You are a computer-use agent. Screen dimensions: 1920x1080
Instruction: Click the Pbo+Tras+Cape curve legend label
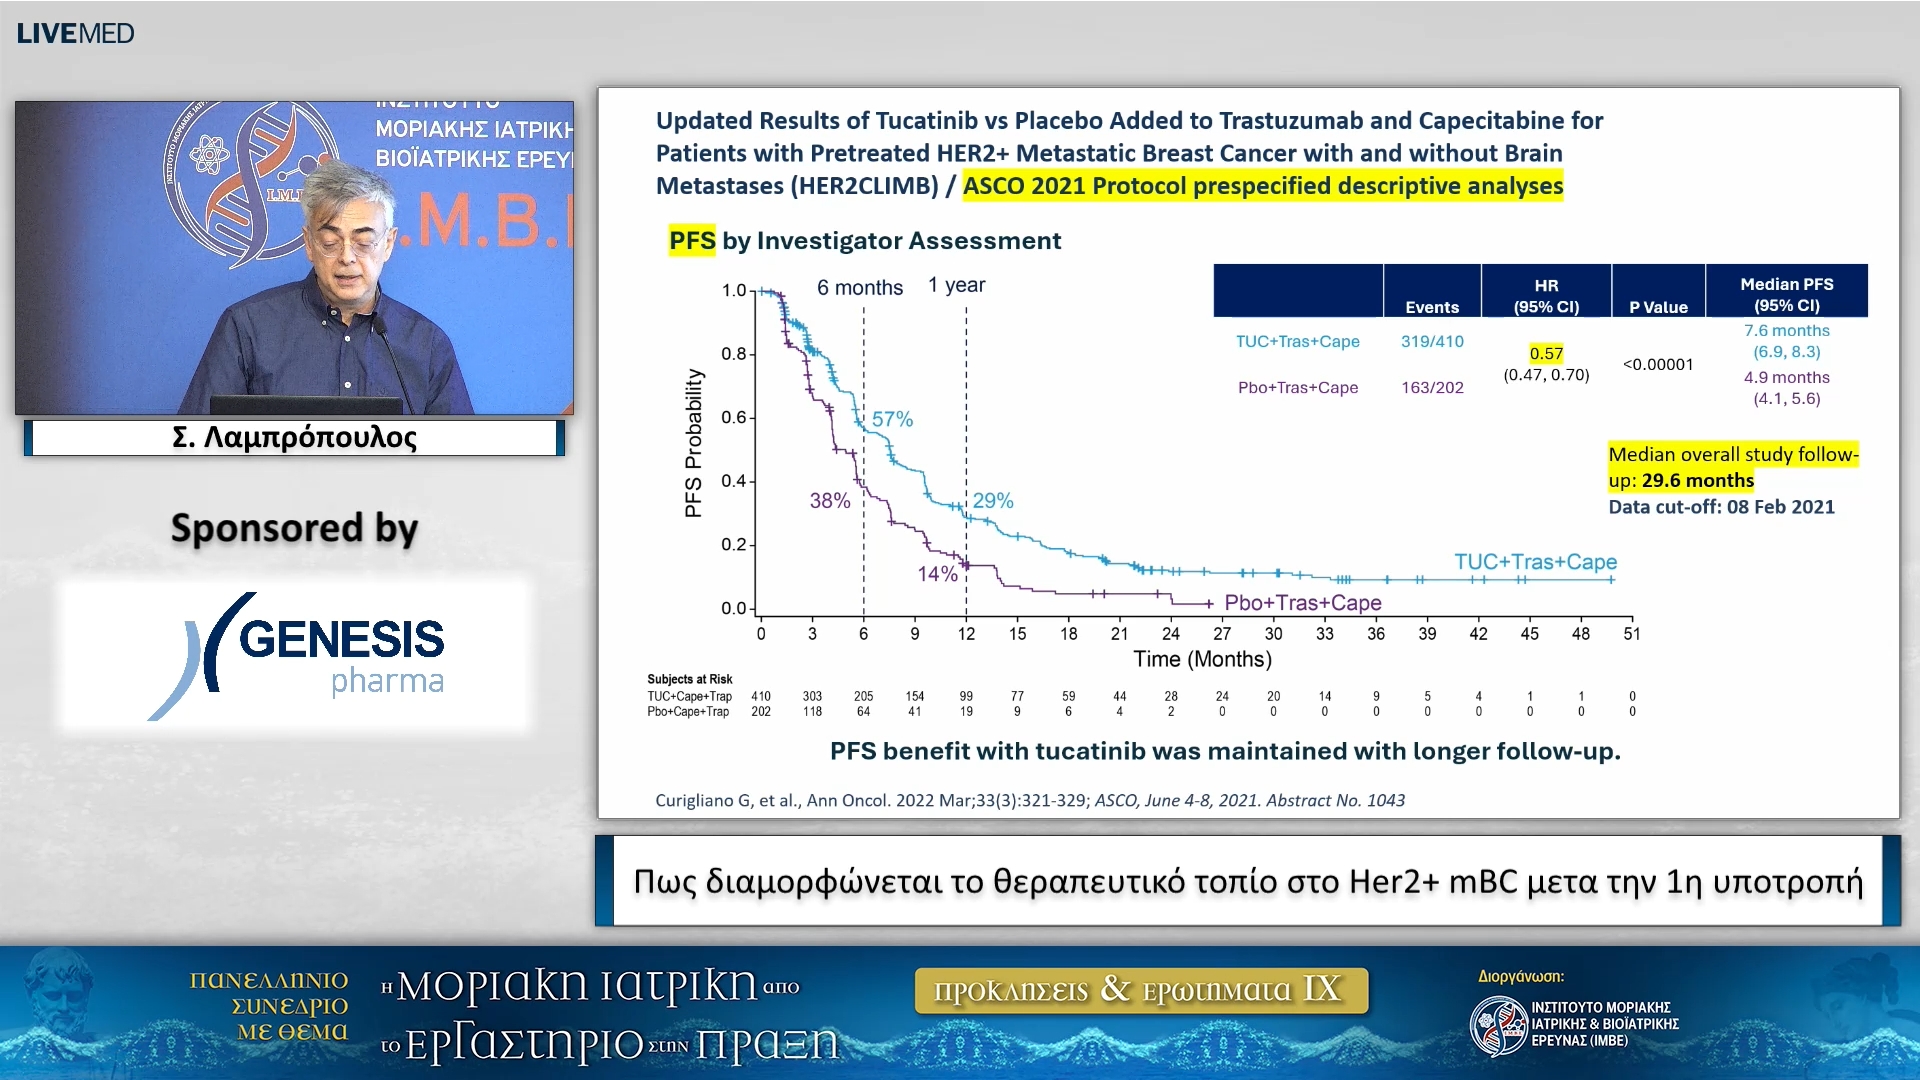(1302, 603)
